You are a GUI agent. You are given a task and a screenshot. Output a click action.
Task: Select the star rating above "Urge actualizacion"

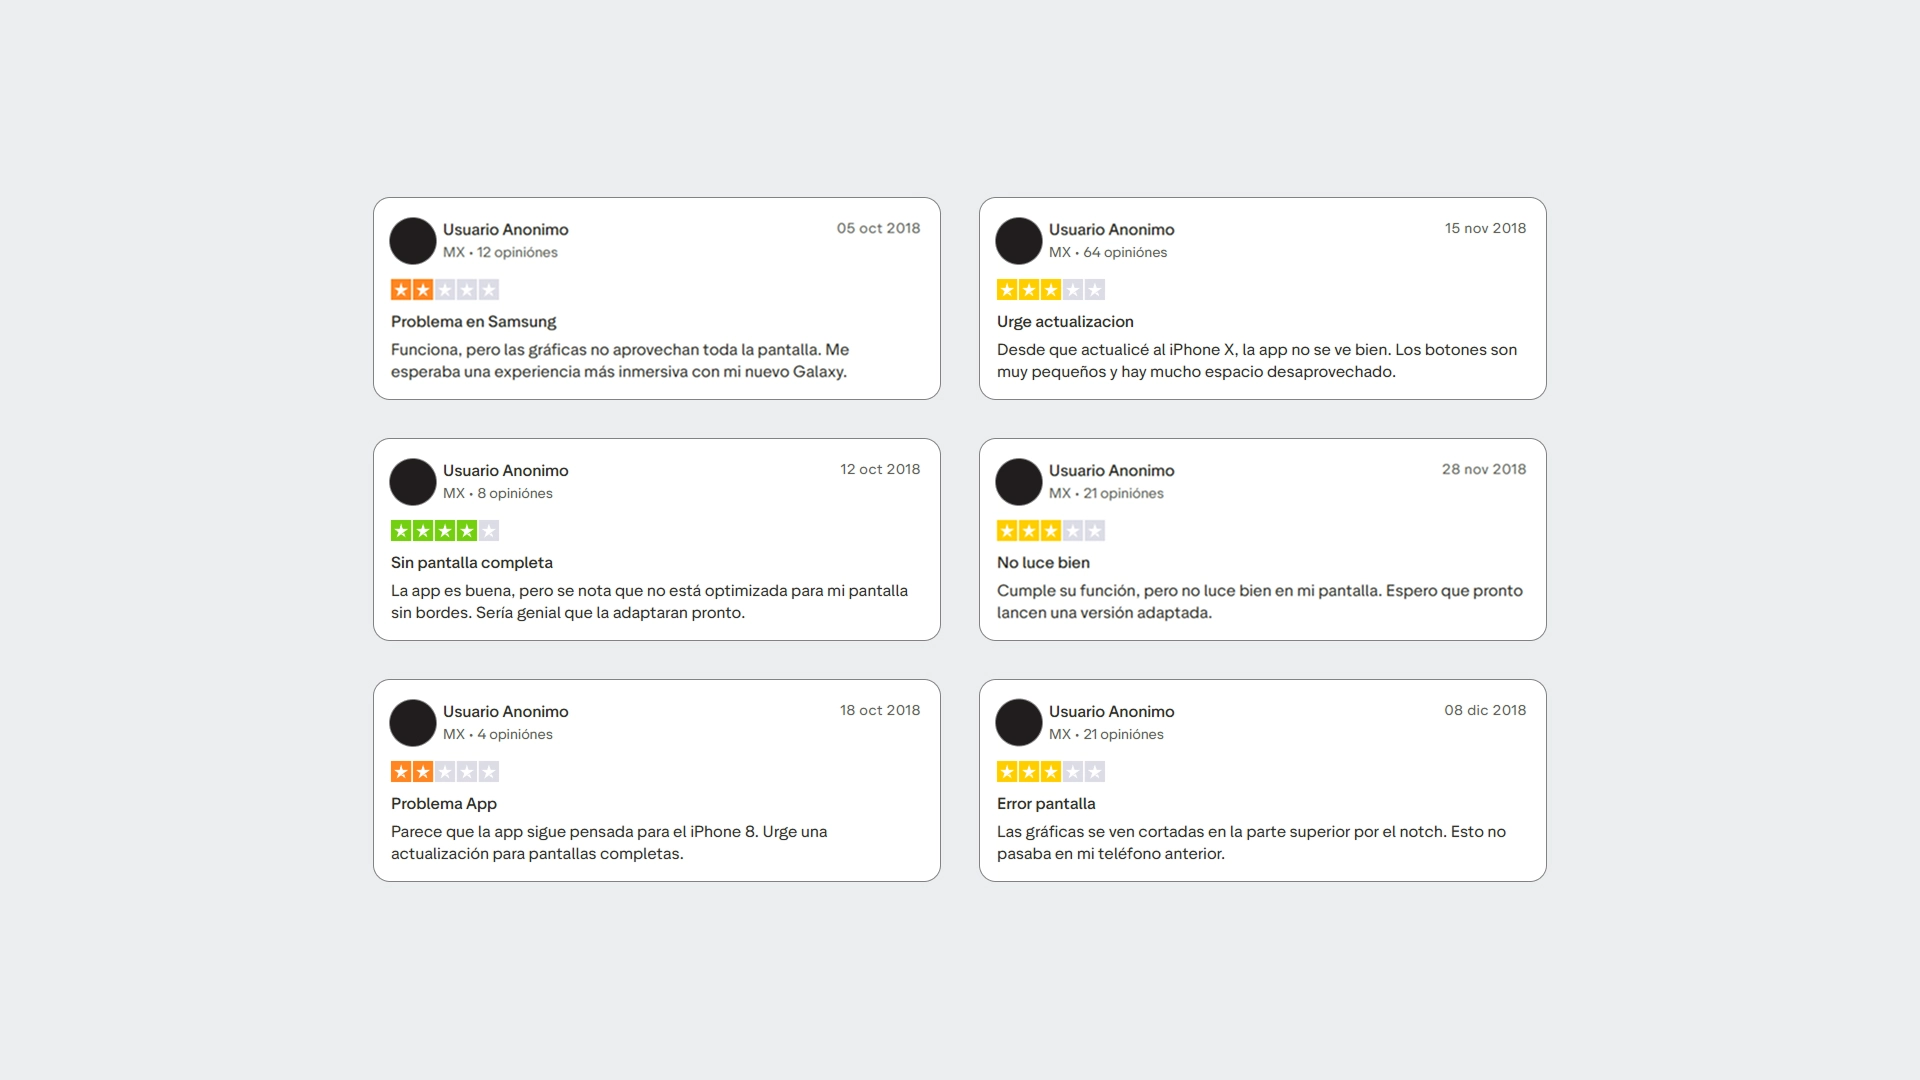[x=1050, y=290]
